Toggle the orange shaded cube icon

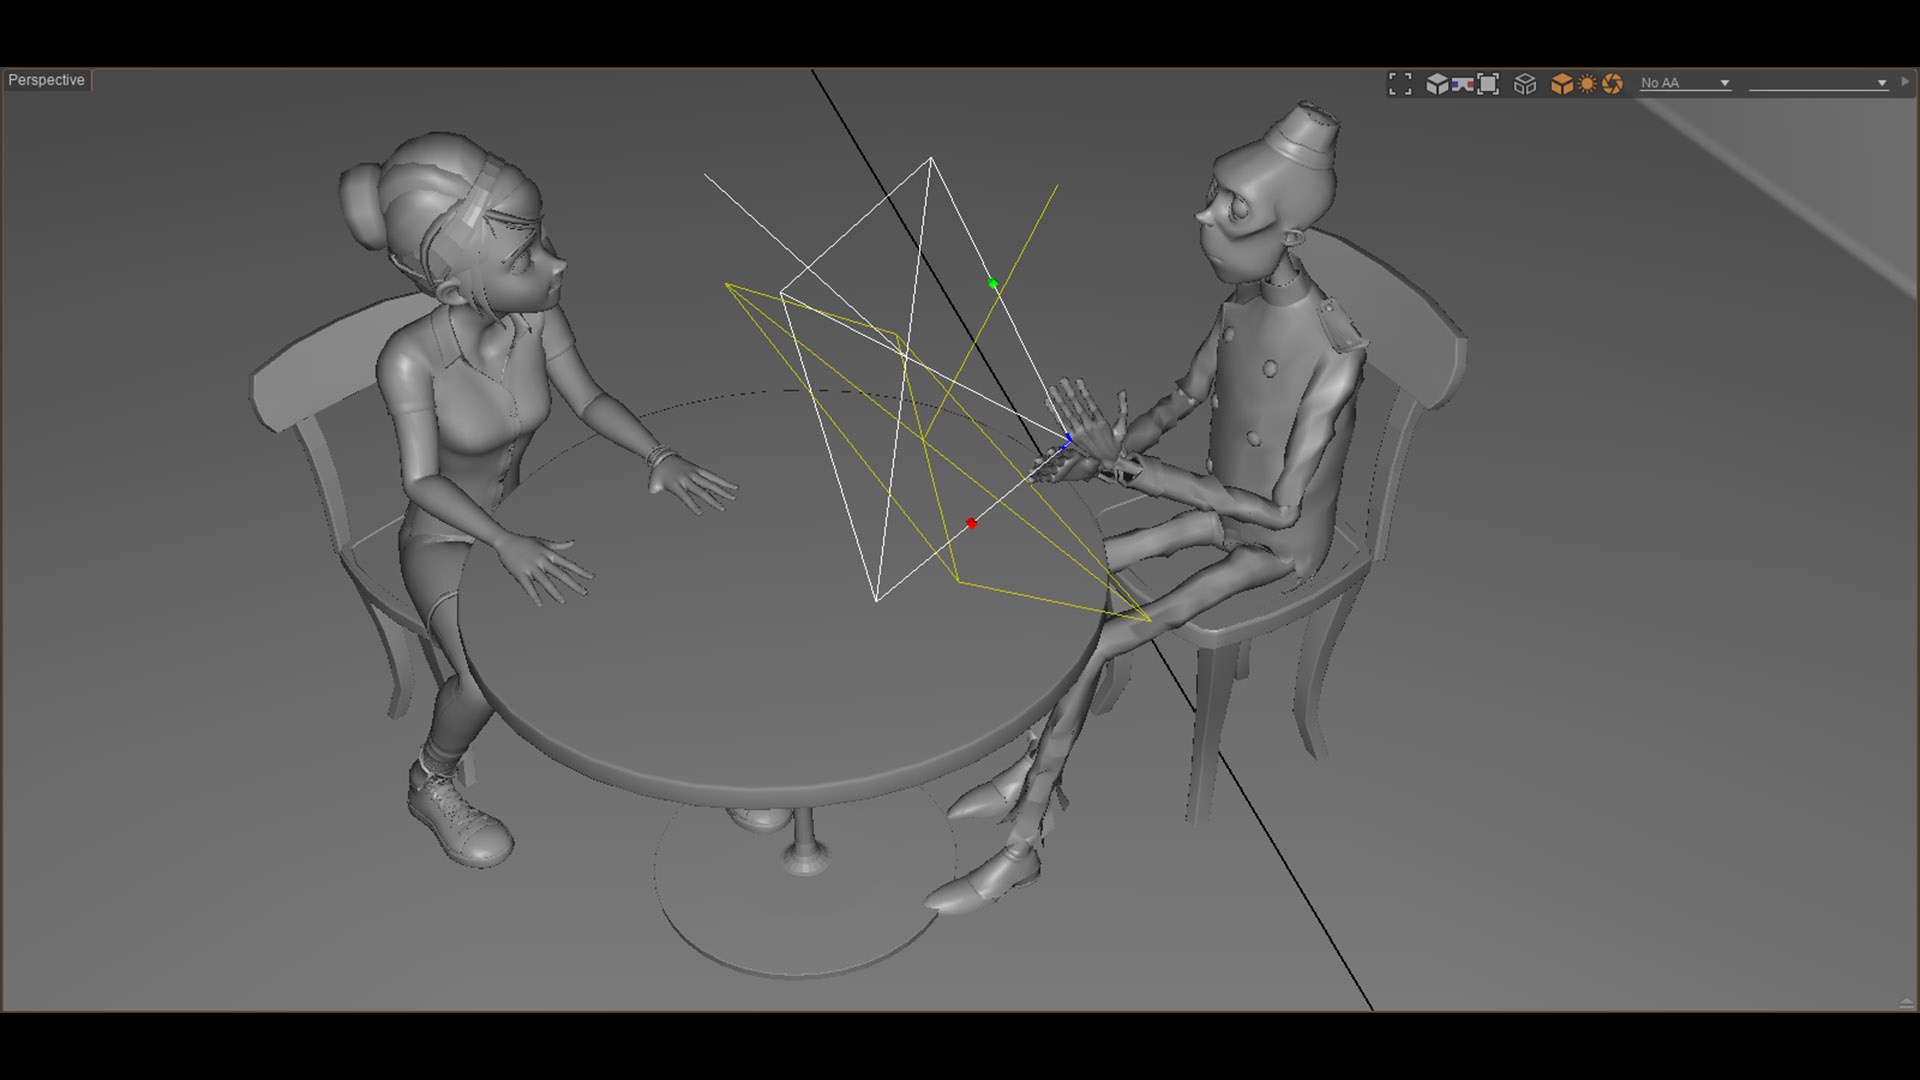(x=1561, y=84)
